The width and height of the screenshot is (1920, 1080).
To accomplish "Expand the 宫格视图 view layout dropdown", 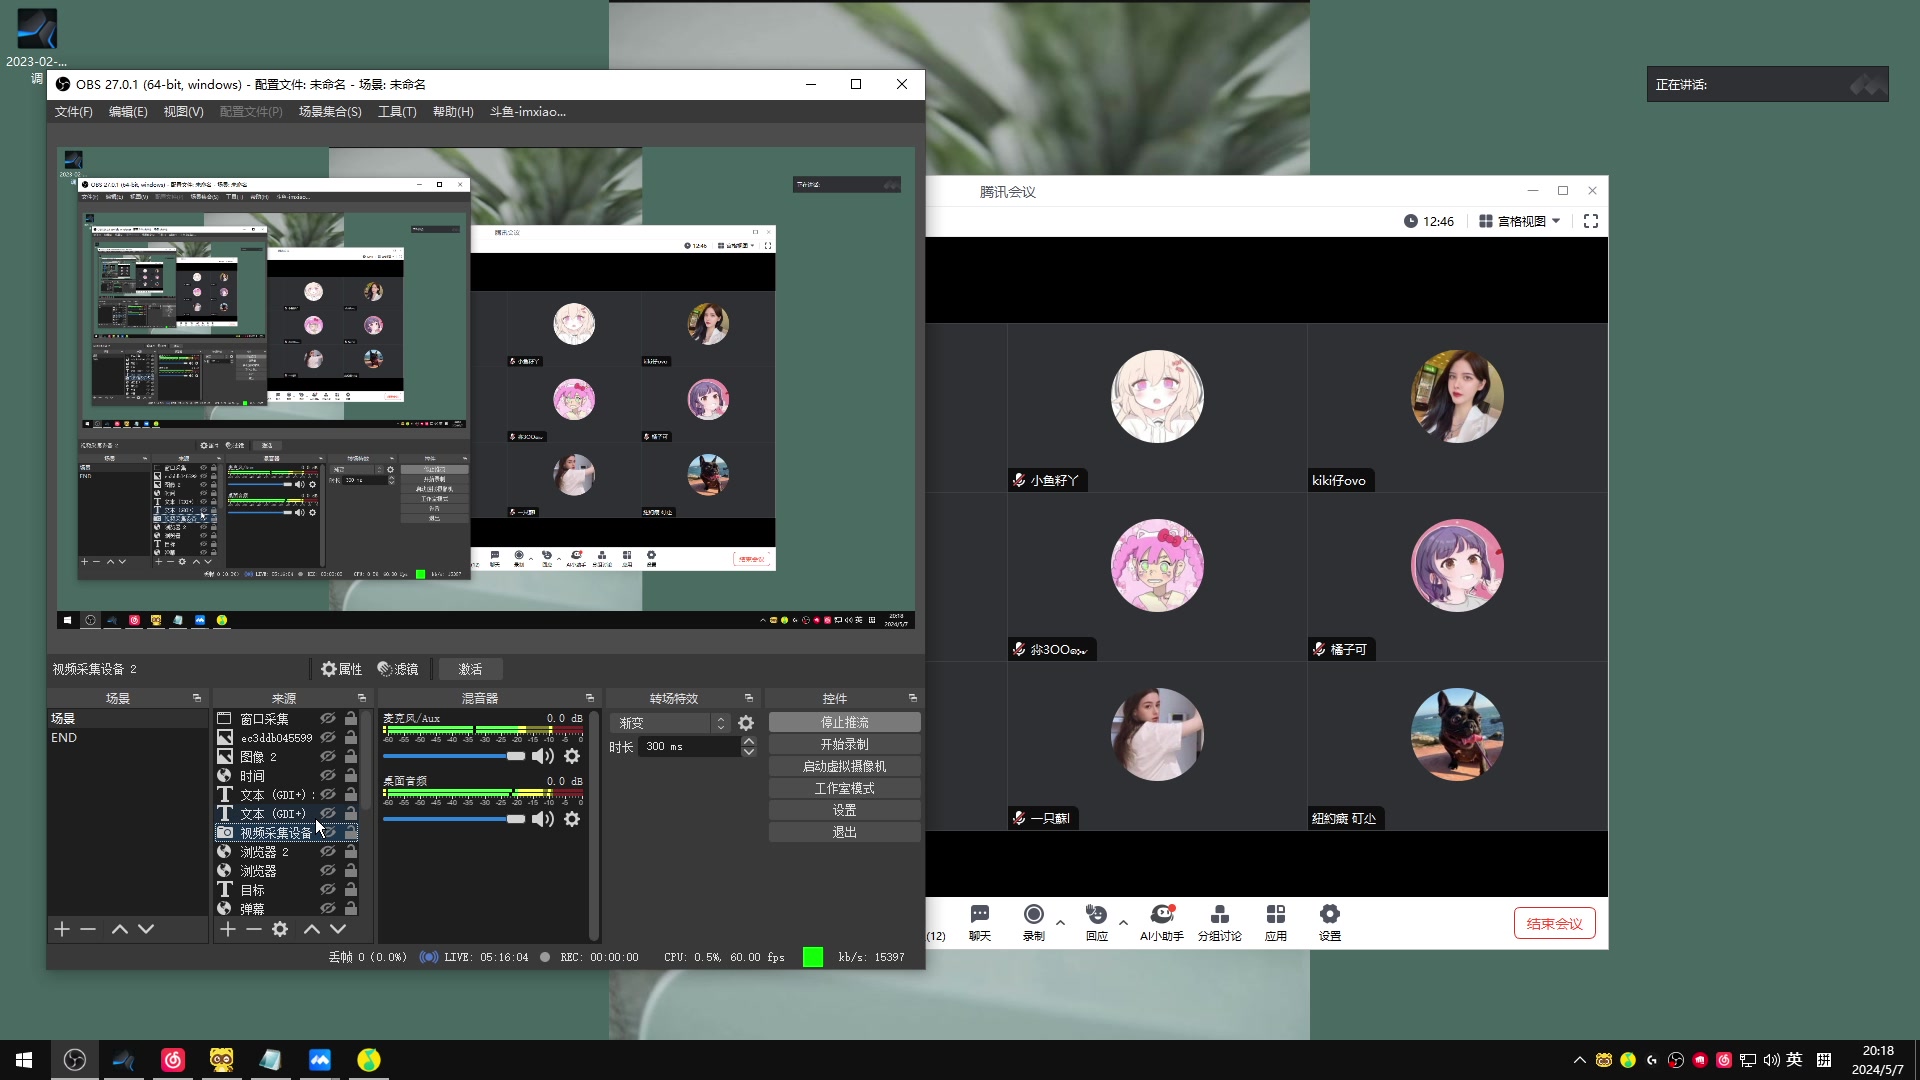I will pyautogui.click(x=1520, y=221).
